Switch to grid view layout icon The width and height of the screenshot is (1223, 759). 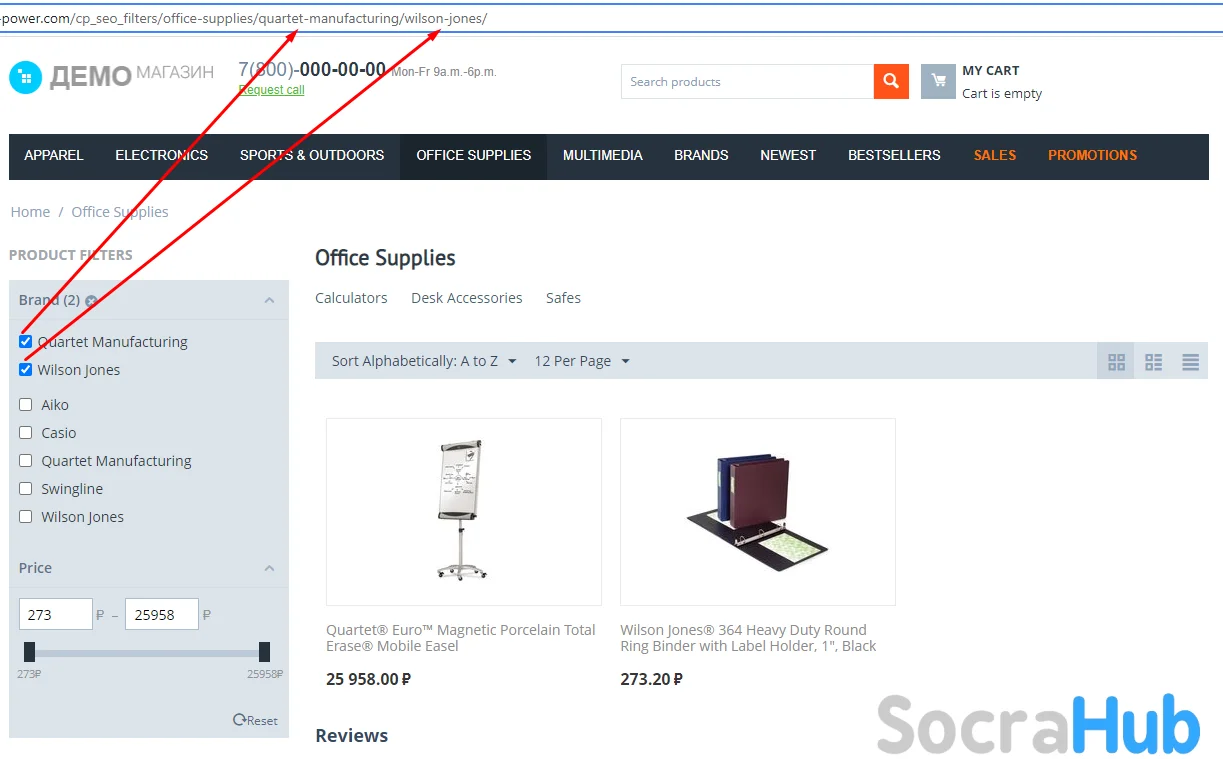[x=1117, y=362]
